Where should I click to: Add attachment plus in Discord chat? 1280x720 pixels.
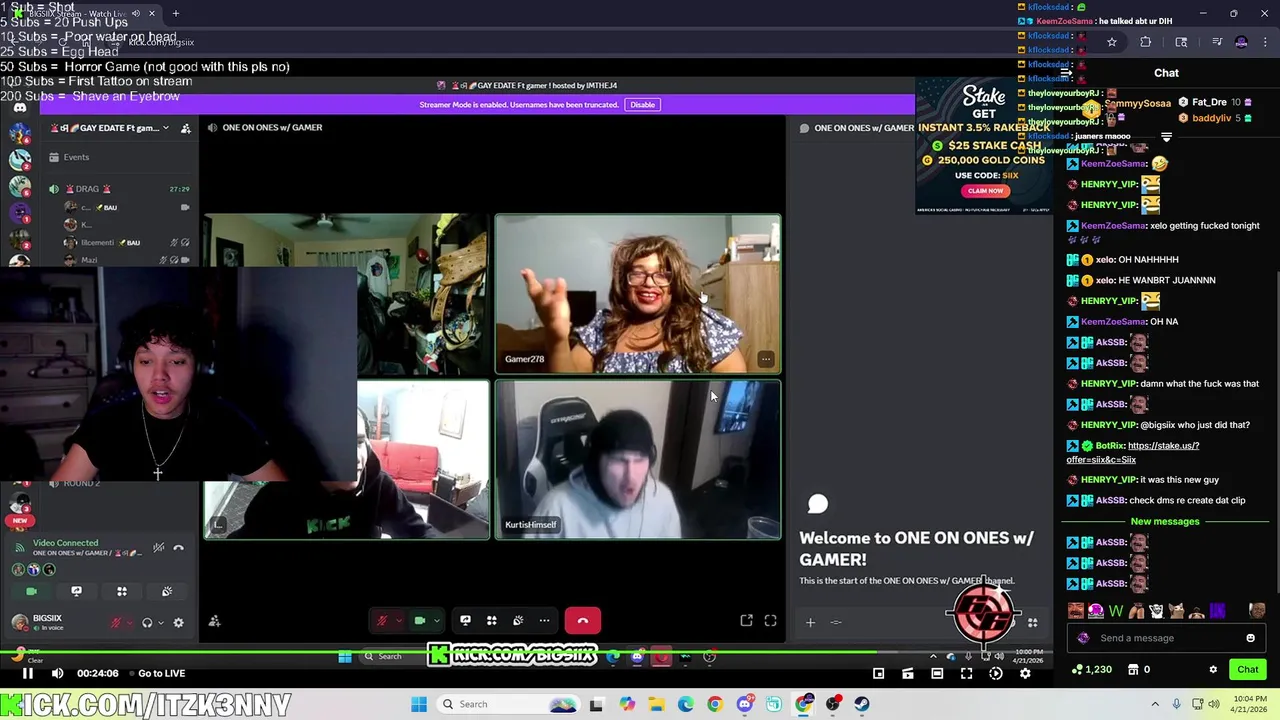(810, 622)
